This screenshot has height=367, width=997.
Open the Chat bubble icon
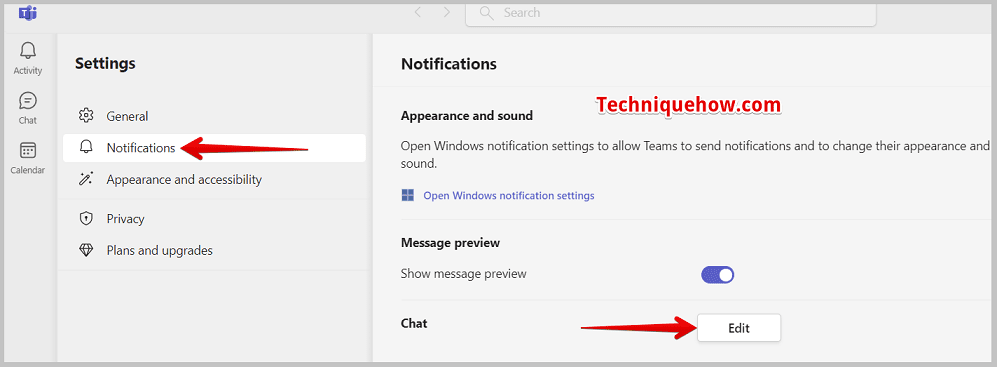pyautogui.click(x=28, y=100)
